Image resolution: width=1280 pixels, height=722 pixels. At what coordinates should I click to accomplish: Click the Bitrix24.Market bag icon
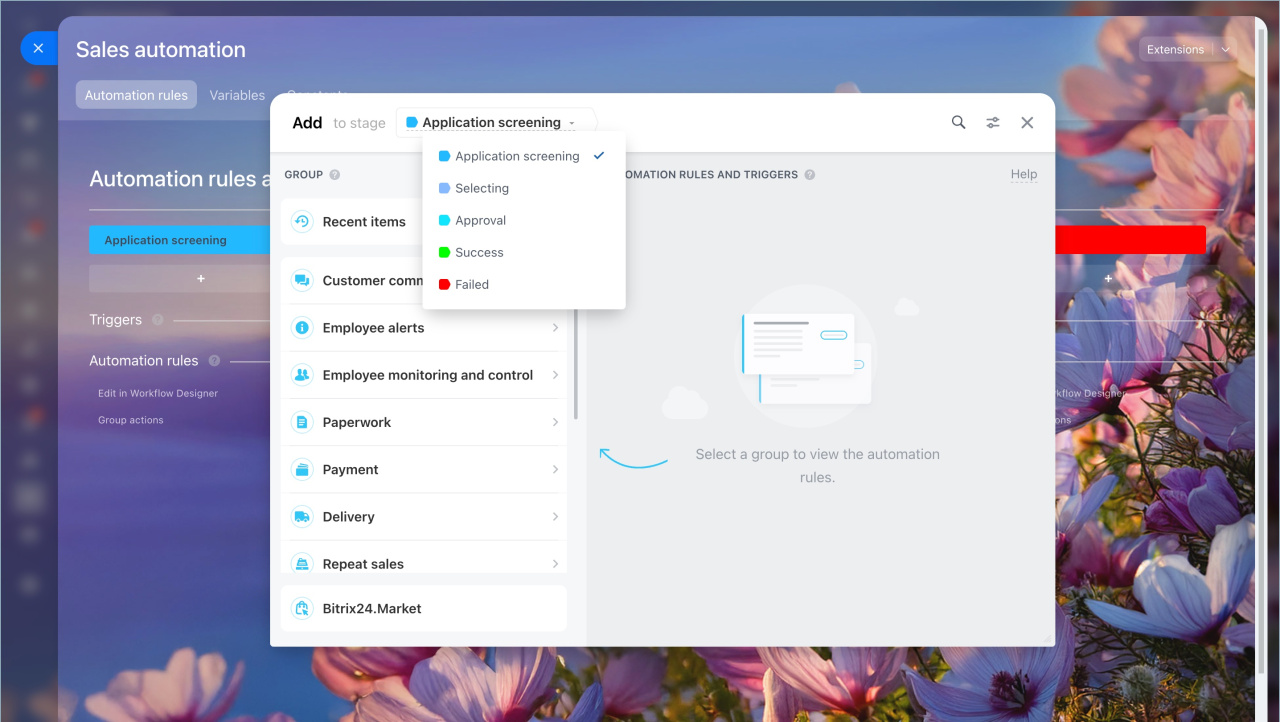[302, 608]
